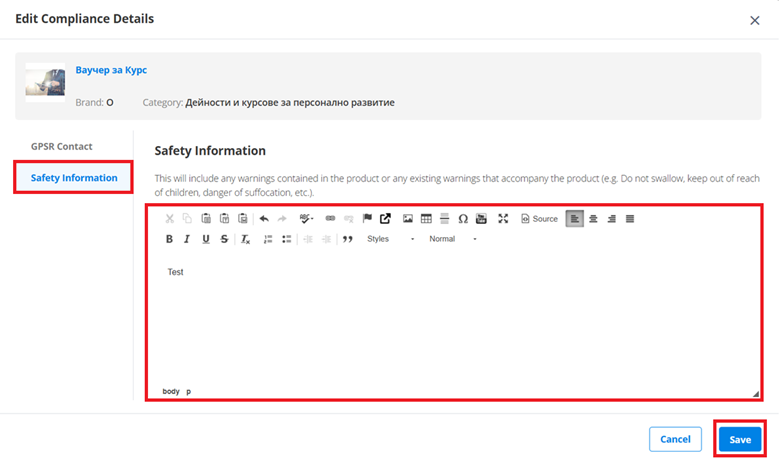Toggle underline formatting
The height and width of the screenshot is (462, 780).
pyautogui.click(x=206, y=239)
